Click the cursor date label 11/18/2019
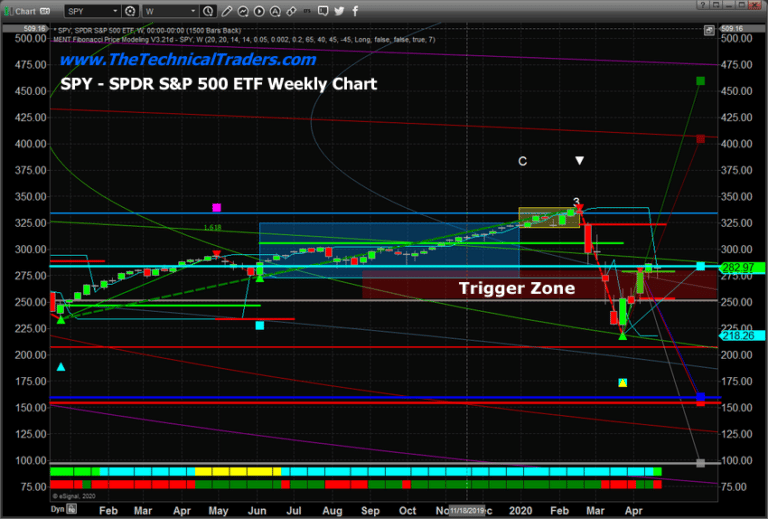This screenshot has height=519, width=768. 467,510
